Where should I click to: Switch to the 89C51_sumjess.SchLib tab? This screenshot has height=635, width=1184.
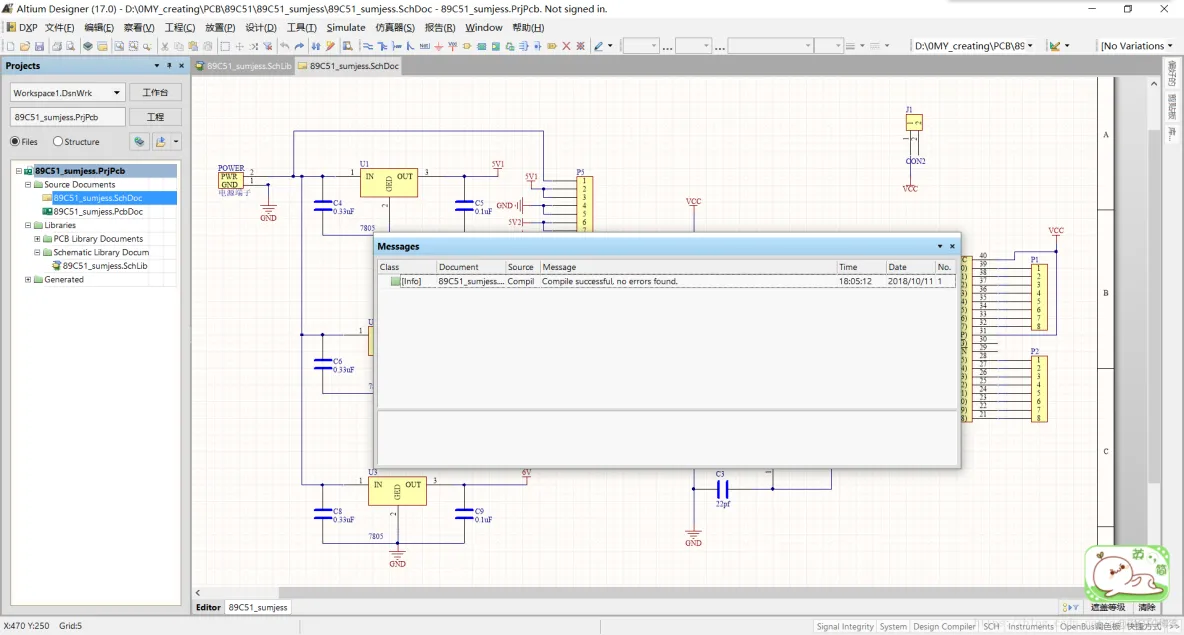[243, 66]
